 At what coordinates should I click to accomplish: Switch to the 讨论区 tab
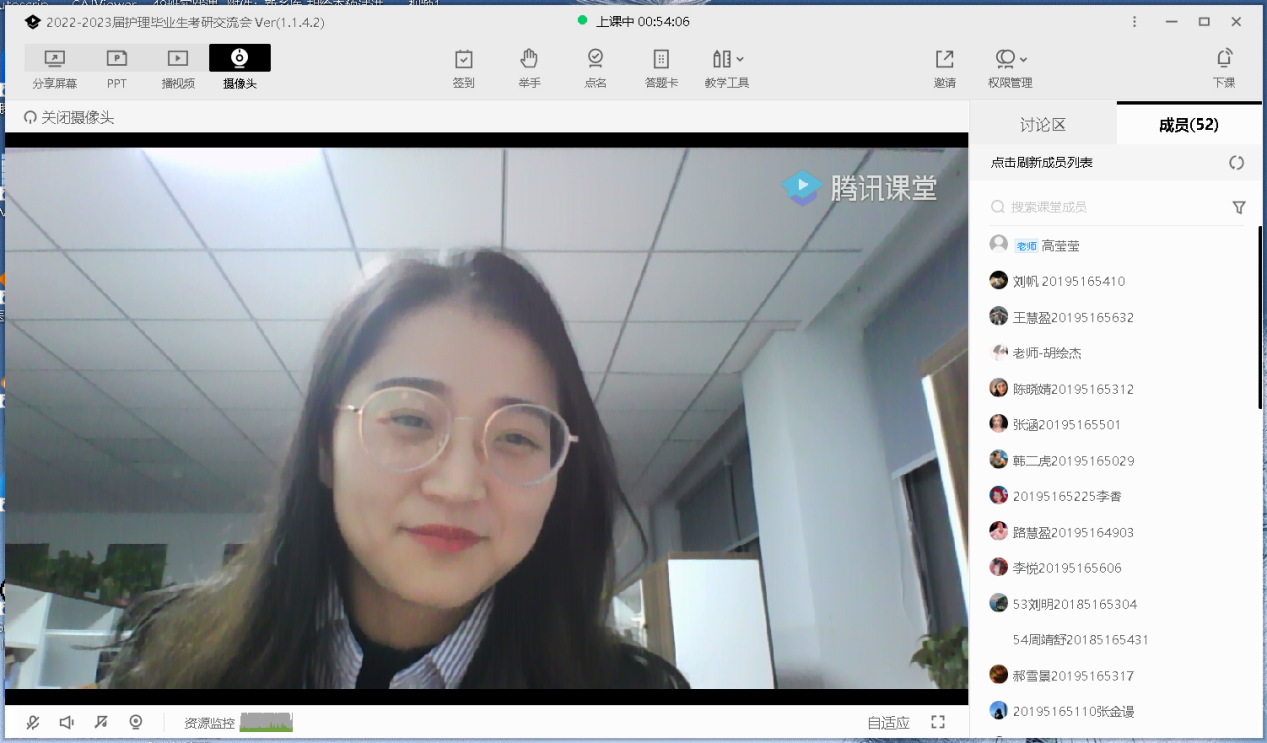coord(1043,125)
